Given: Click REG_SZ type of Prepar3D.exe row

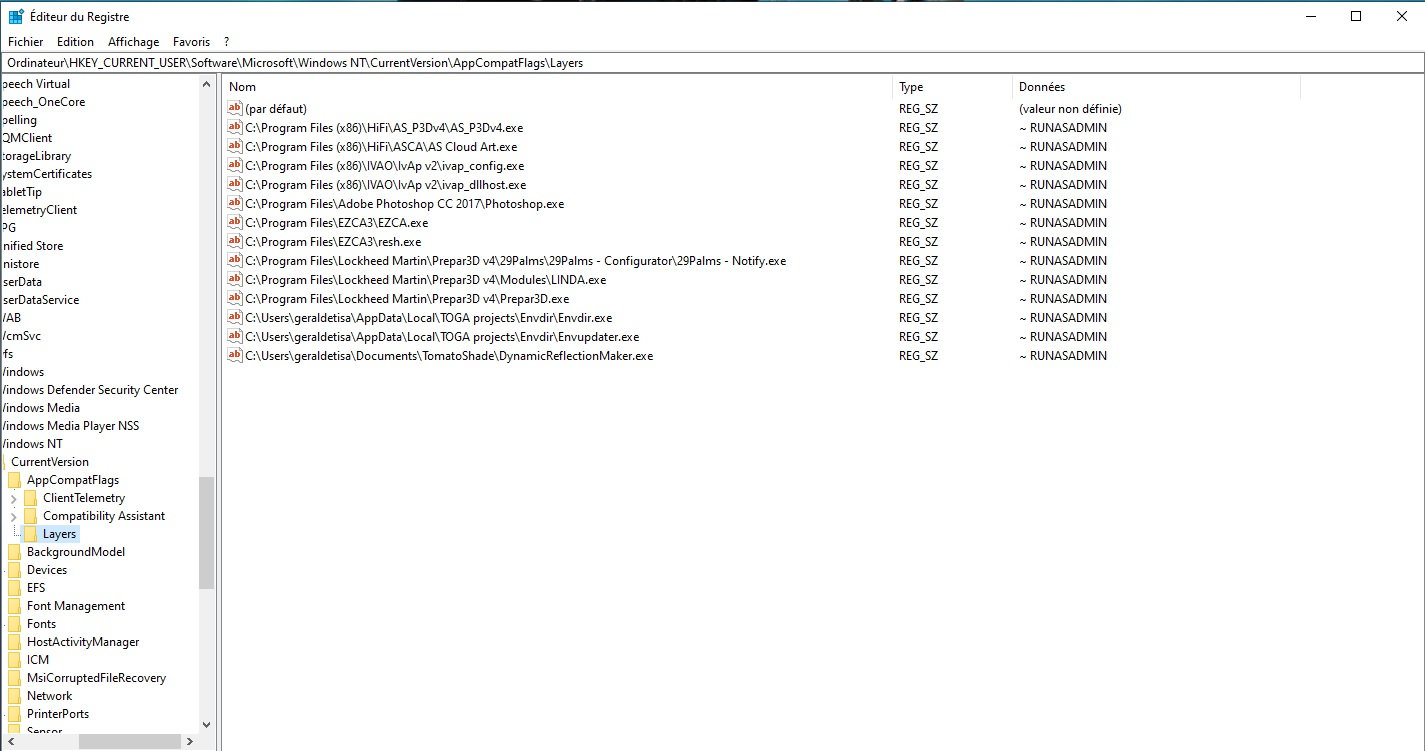Looking at the screenshot, I should tap(918, 298).
